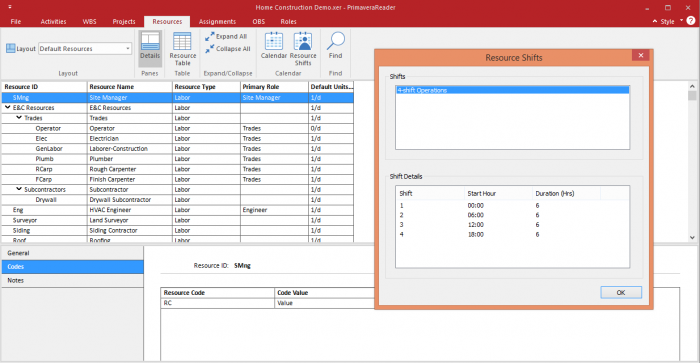Select the 4-shift Operations entry

click(x=512, y=90)
